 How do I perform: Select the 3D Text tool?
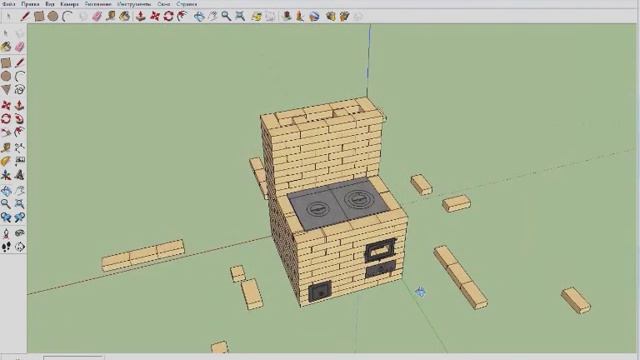(x=20, y=175)
